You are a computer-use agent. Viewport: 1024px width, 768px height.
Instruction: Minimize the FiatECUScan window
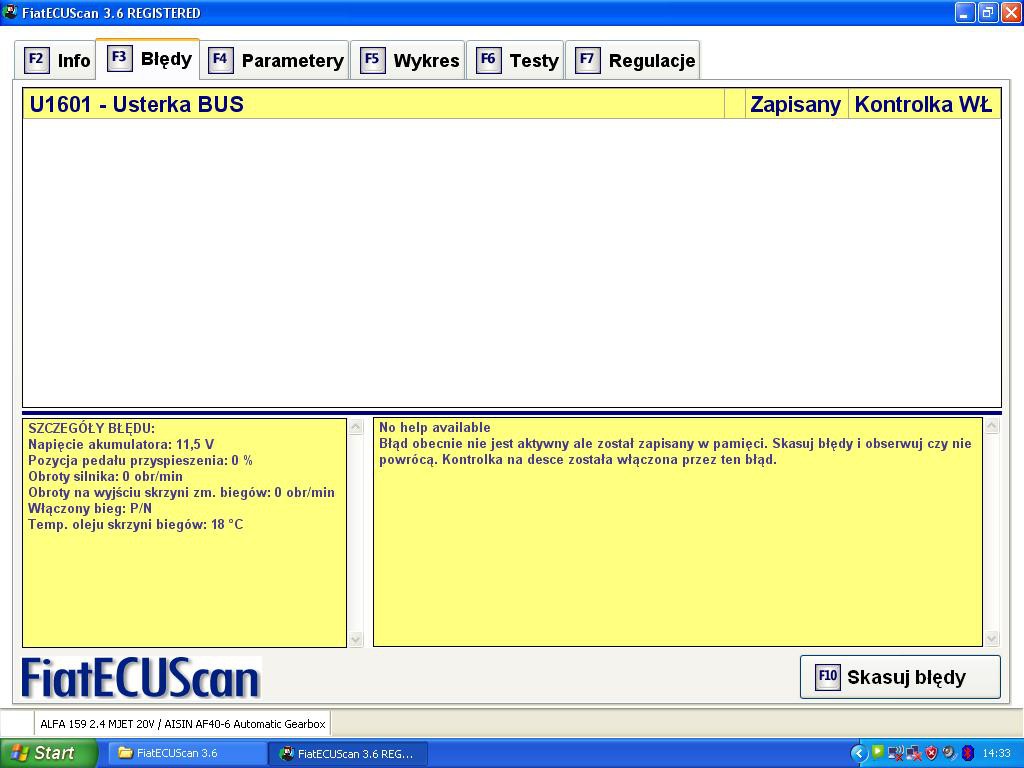pyautogui.click(x=965, y=12)
